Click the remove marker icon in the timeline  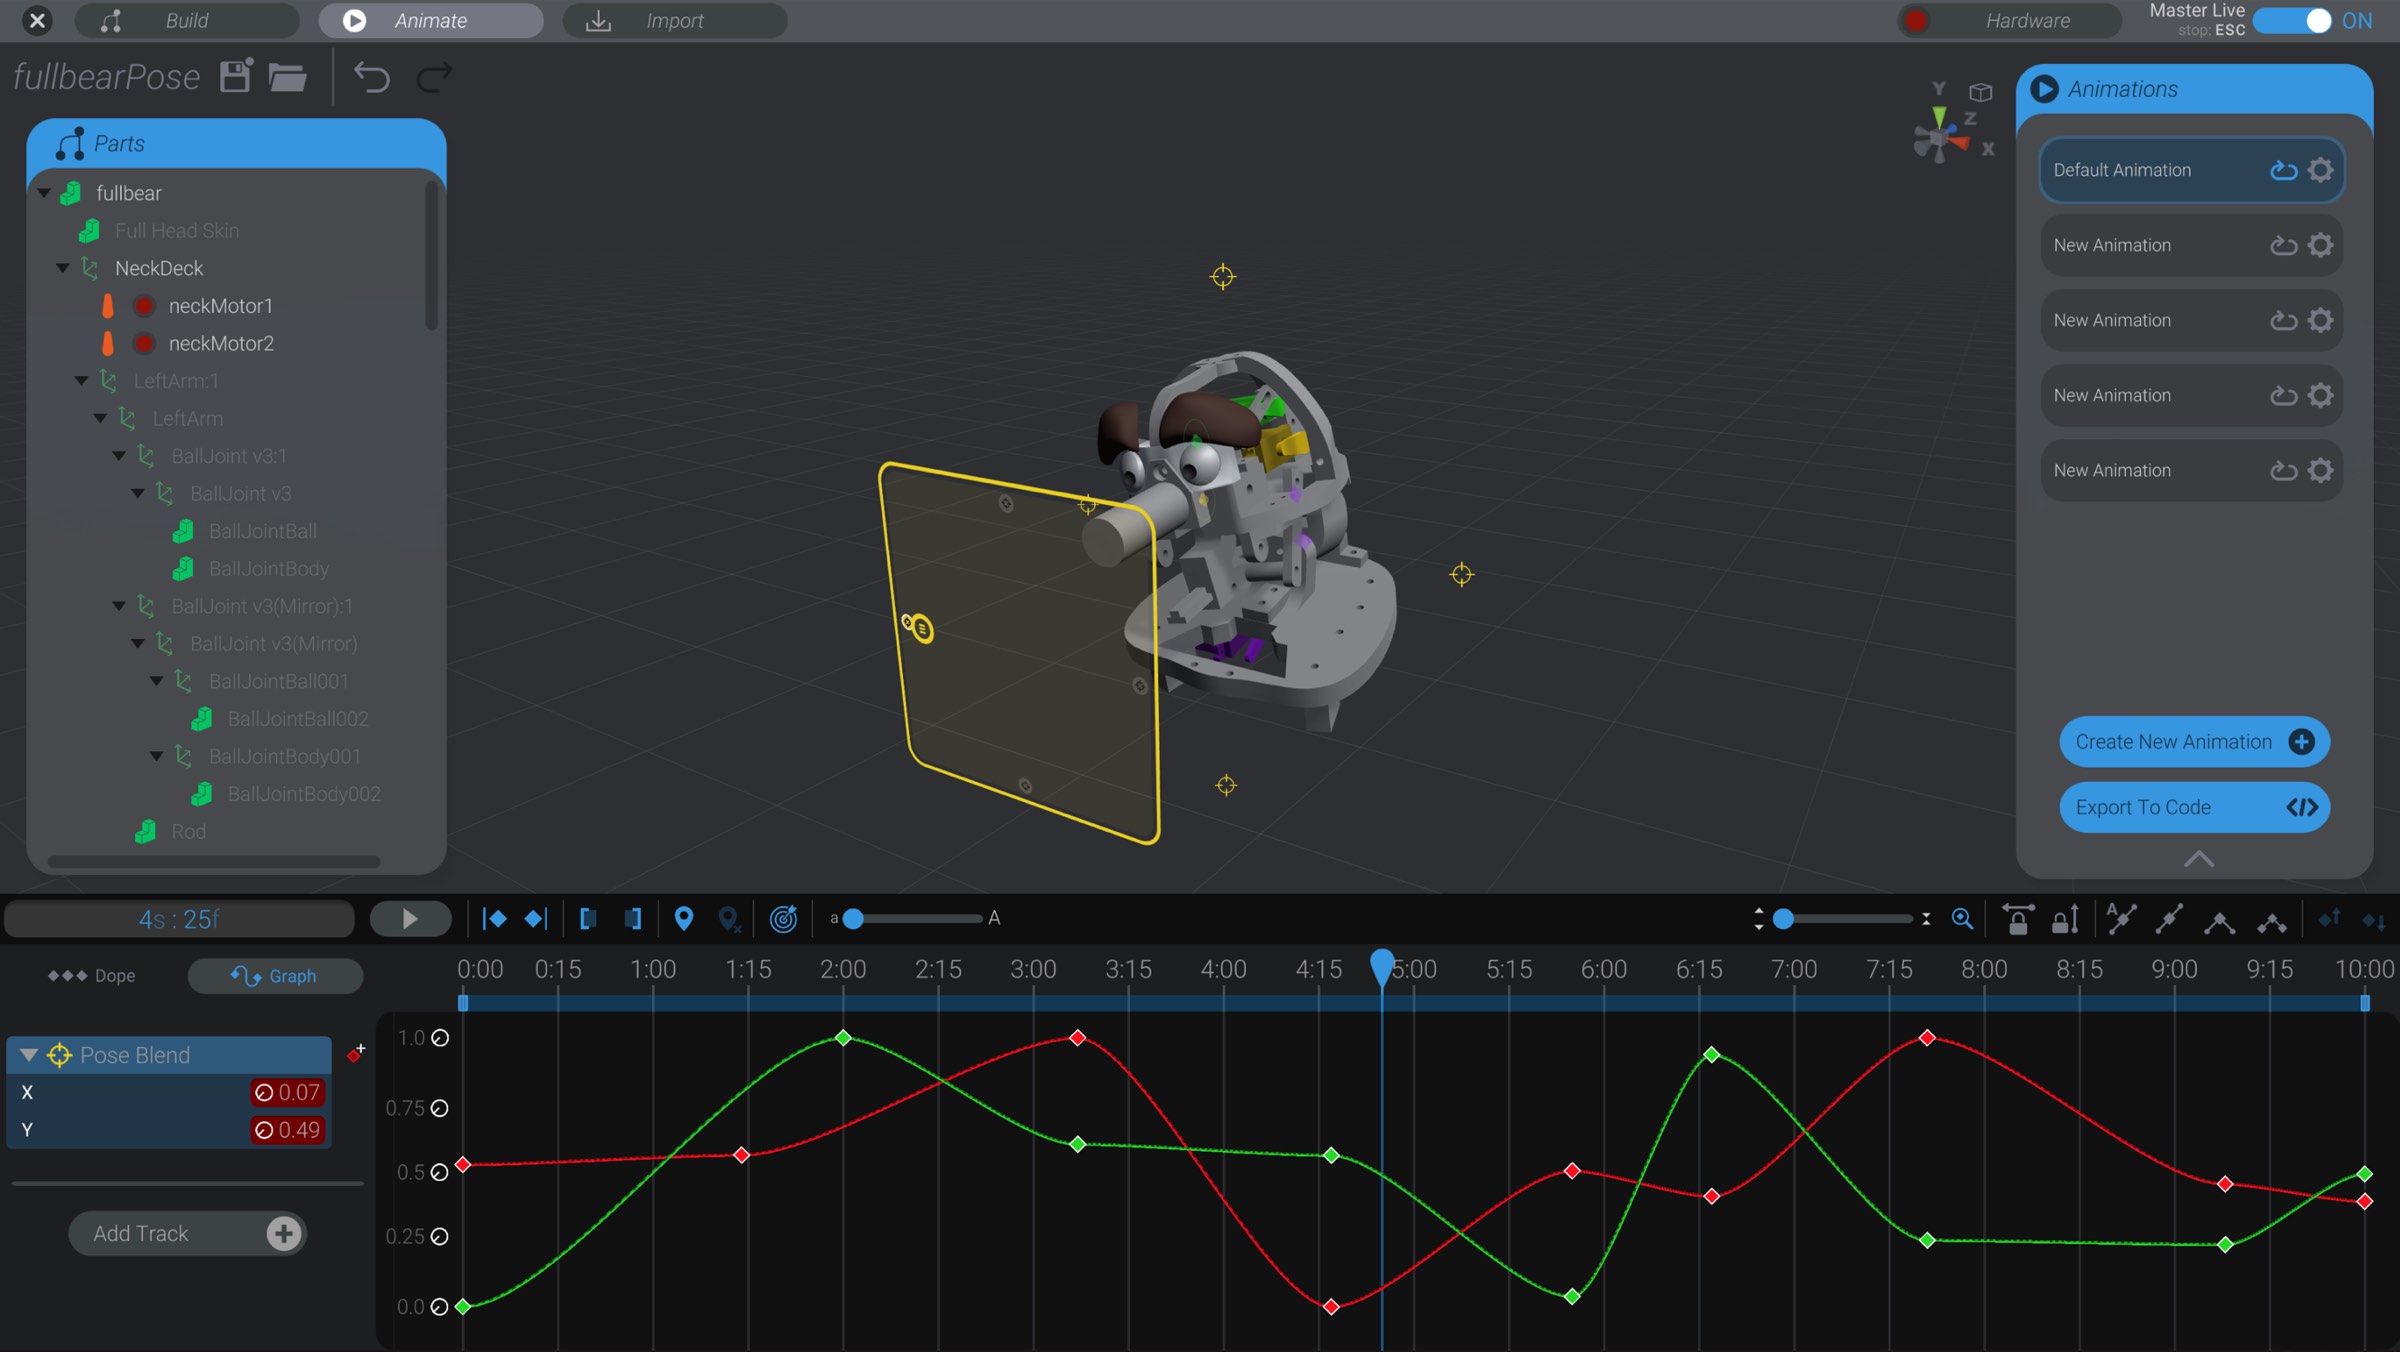(729, 919)
